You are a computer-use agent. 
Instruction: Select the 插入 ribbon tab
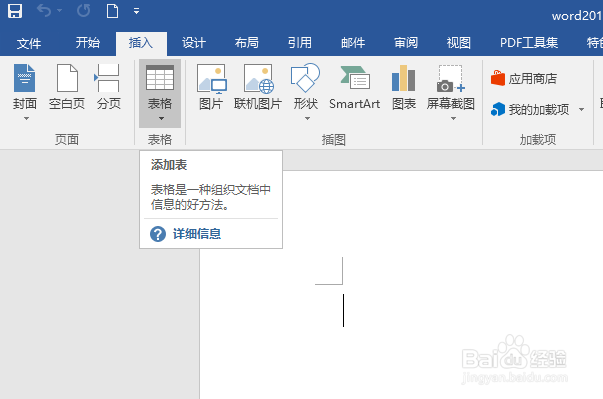[x=141, y=43]
